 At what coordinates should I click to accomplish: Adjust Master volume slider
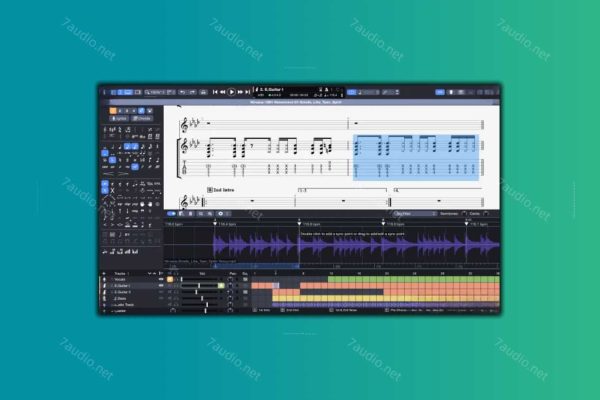coord(205,311)
